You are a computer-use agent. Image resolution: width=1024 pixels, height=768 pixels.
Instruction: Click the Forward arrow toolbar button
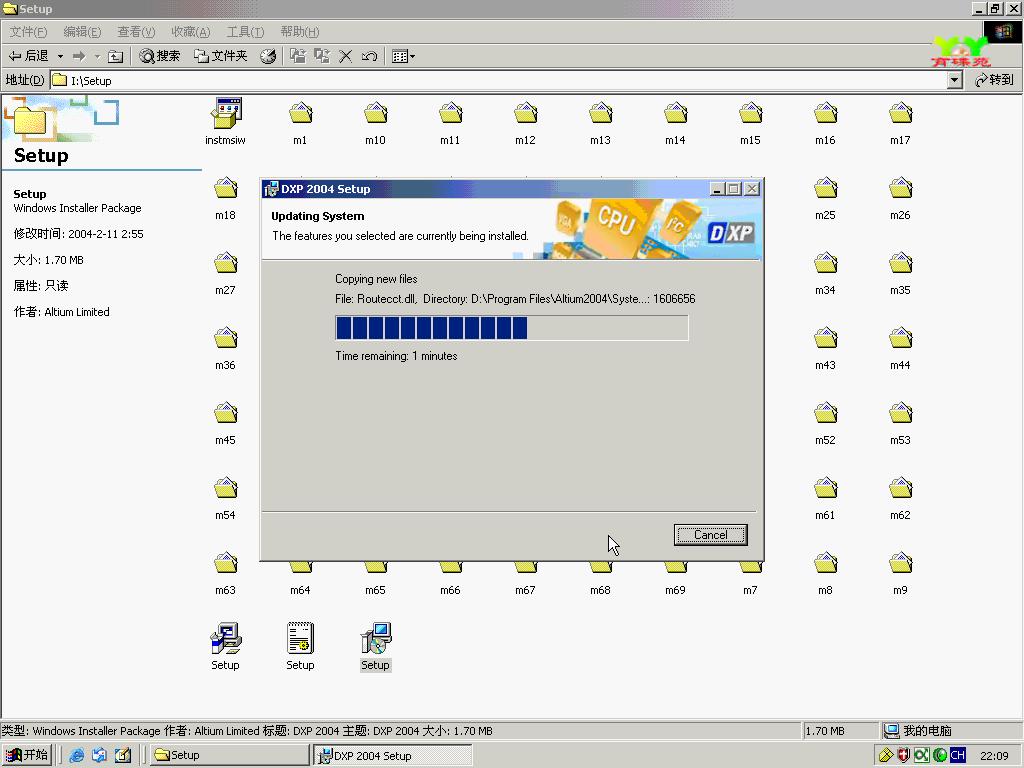coord(79,56)
